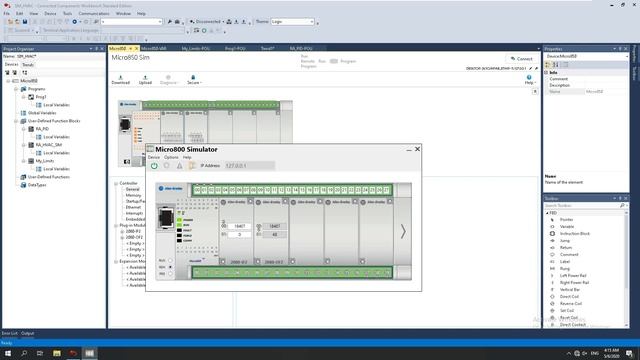Image resolution: width=640 pixels, height=360 pixels.
Task: Toggle input terminal 04 on simulator
Action: point(225,190)
